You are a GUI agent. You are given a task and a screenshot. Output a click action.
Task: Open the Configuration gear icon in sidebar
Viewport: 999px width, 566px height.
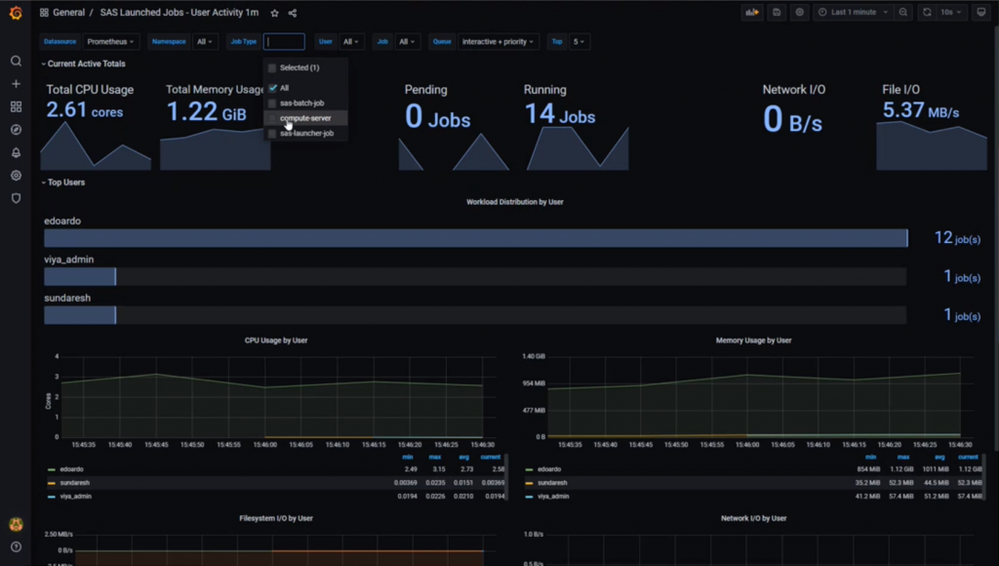(x=16, y=175)
